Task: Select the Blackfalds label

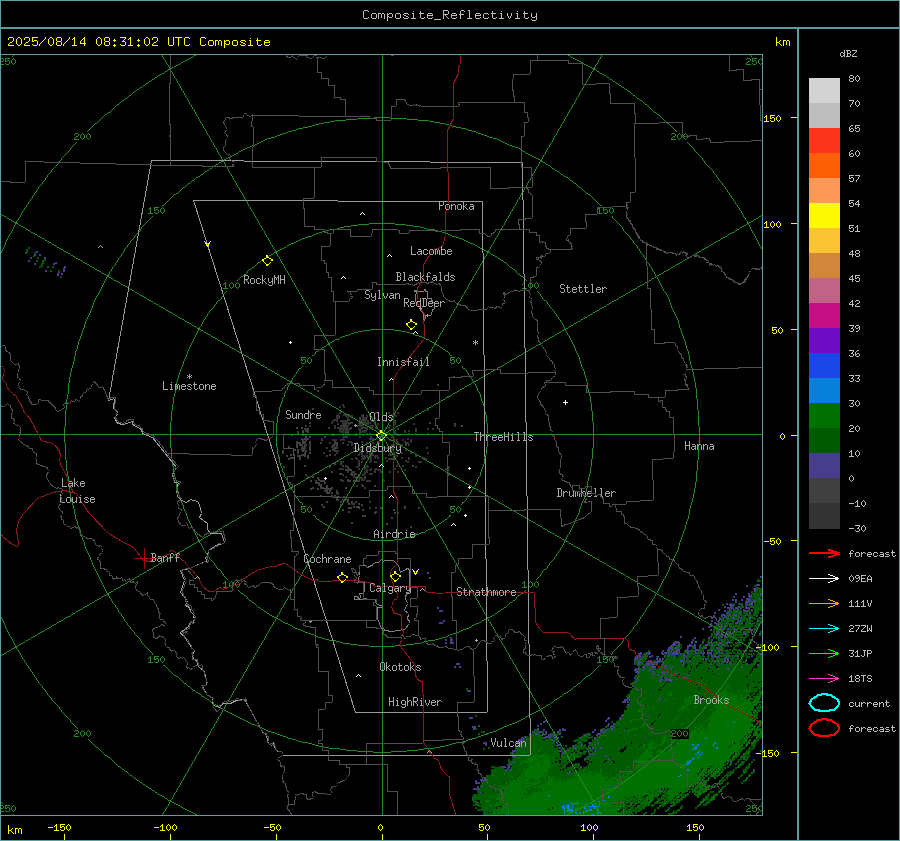Action: [425, 277]
